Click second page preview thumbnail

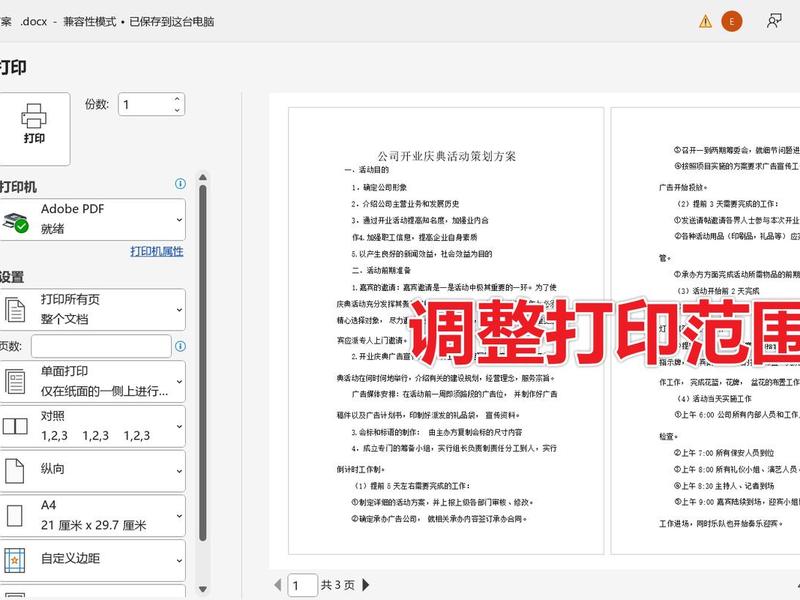(706, 331)
